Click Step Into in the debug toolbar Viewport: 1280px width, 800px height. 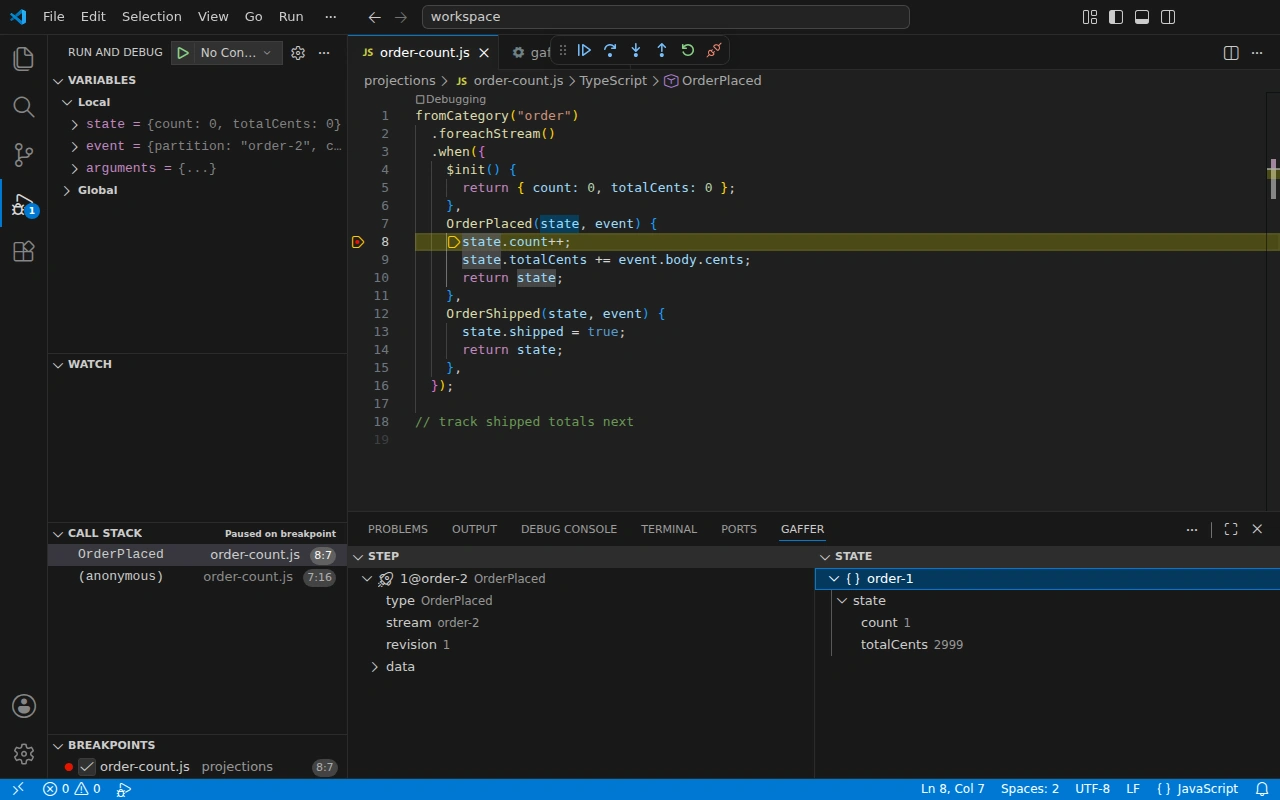coord(636,50)
